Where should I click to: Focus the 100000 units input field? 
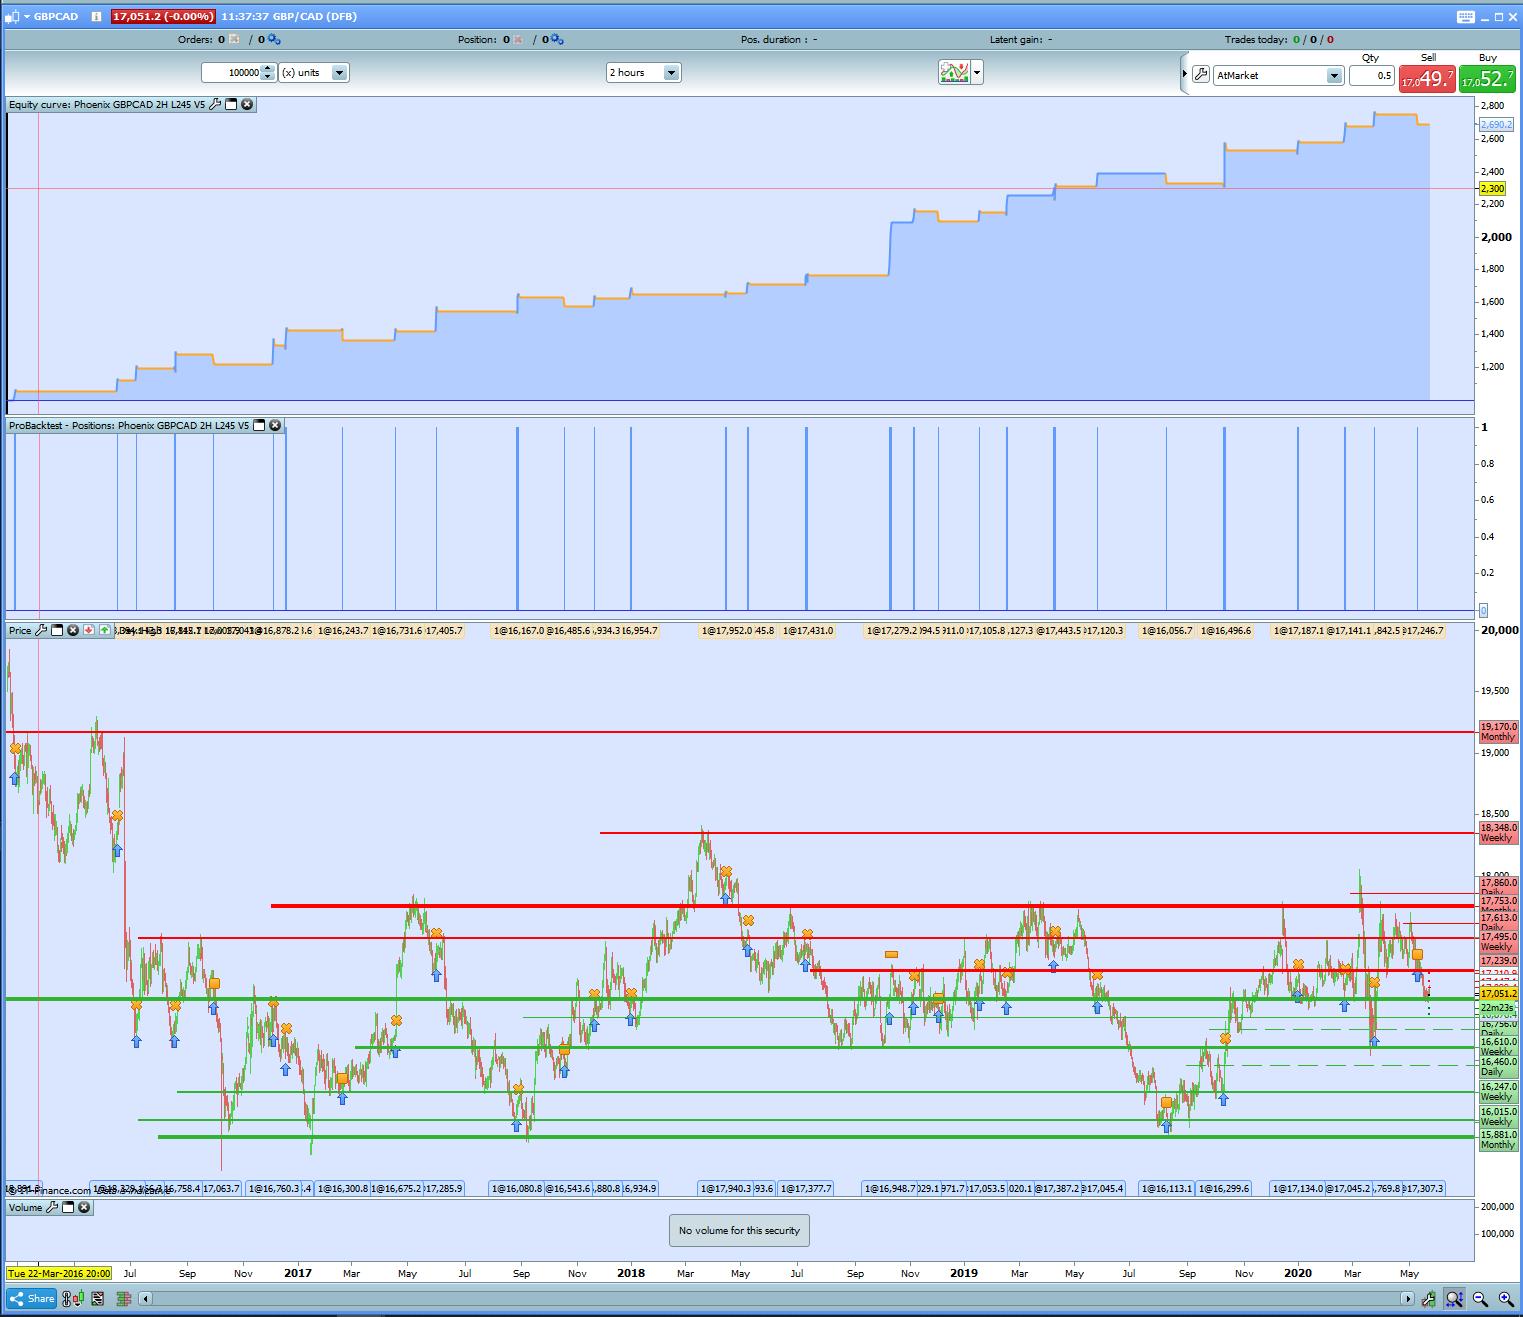pyautogui.click(x=232, y=73)
